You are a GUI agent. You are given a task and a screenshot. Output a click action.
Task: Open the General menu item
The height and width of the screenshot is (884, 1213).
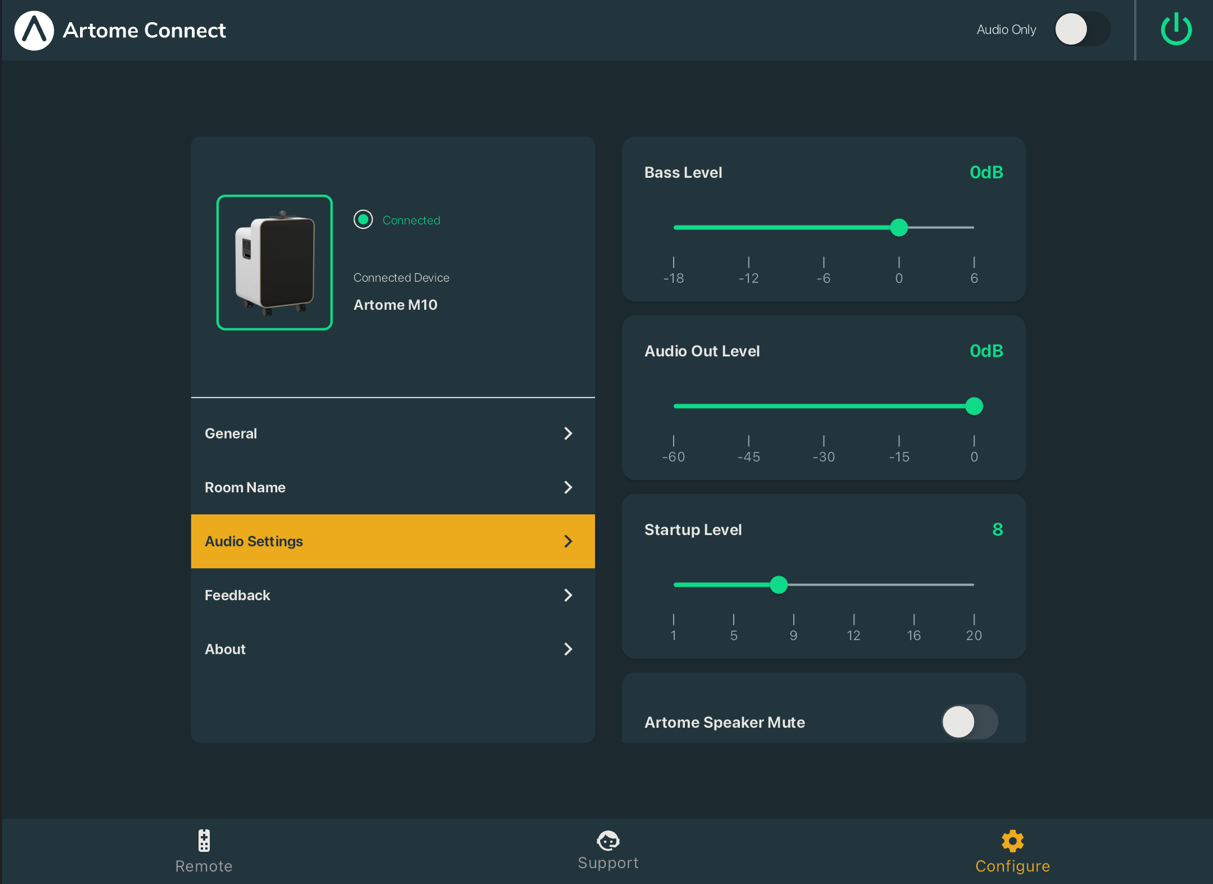point(393,433)
